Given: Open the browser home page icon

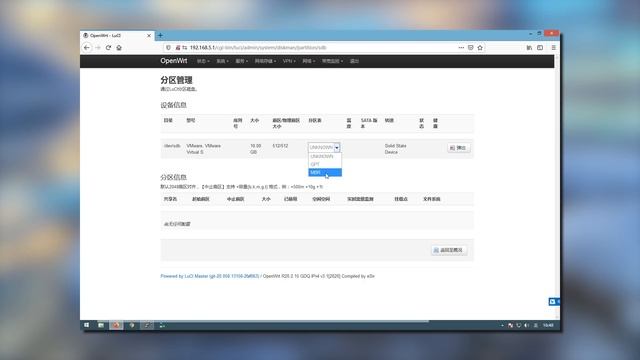Looking at the screenshot, I should click(119, 48).
